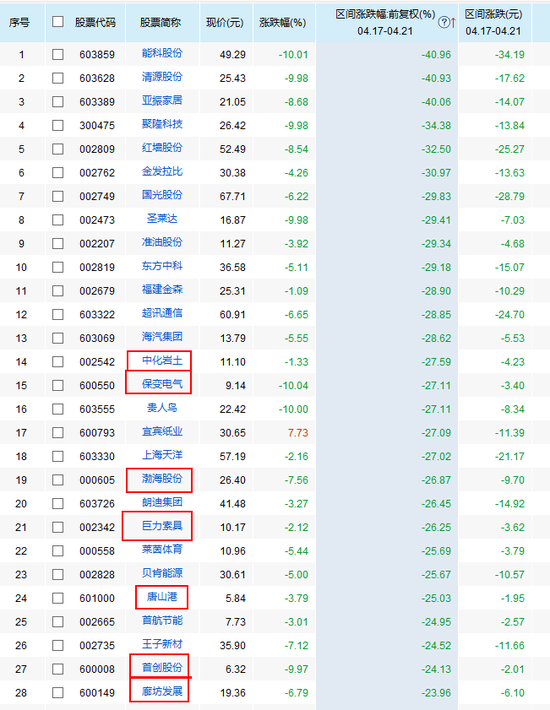
Task: Open stock link 朗迪集团
Action: click(x=162, y=502)
